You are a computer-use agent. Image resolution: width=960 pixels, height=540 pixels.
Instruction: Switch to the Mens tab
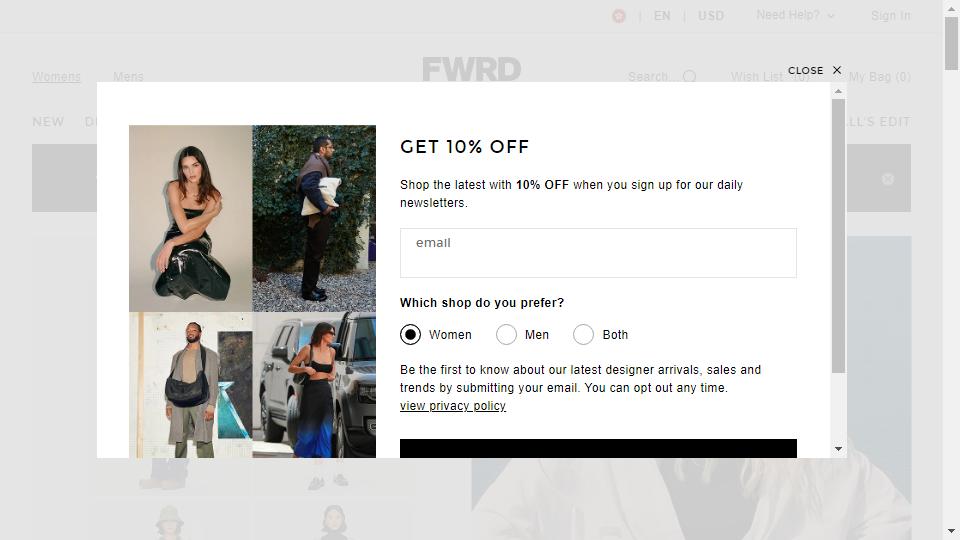point(128,77)
